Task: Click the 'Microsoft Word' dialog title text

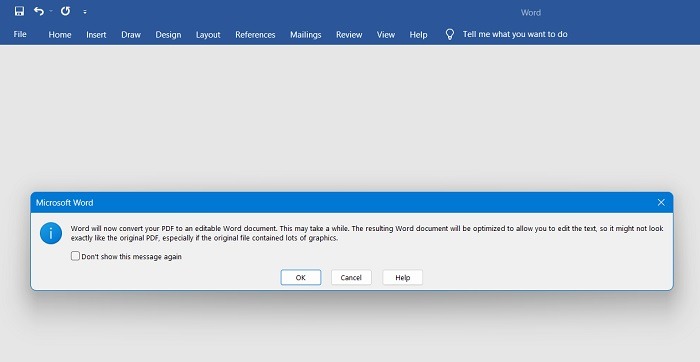Action: tap(65, 203)
